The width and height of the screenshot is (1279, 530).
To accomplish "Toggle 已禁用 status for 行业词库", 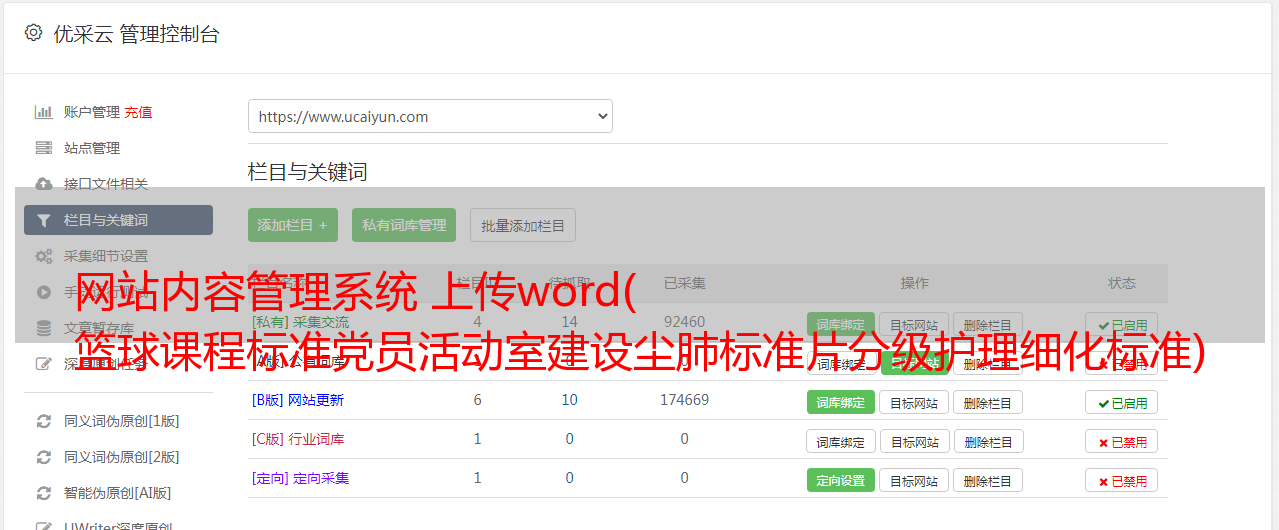I will pos(1122,441).
